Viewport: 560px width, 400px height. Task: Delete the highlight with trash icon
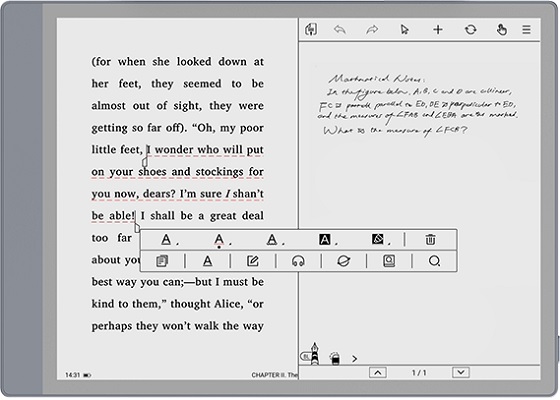point(430,240)
